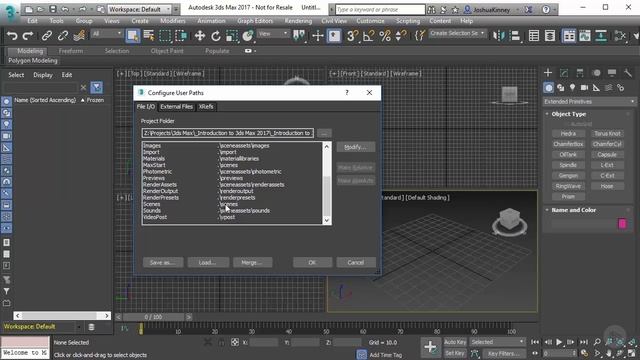This screenshot has height=360, width=640.
Task: Click the search keyword field
Action: point(380,9)
